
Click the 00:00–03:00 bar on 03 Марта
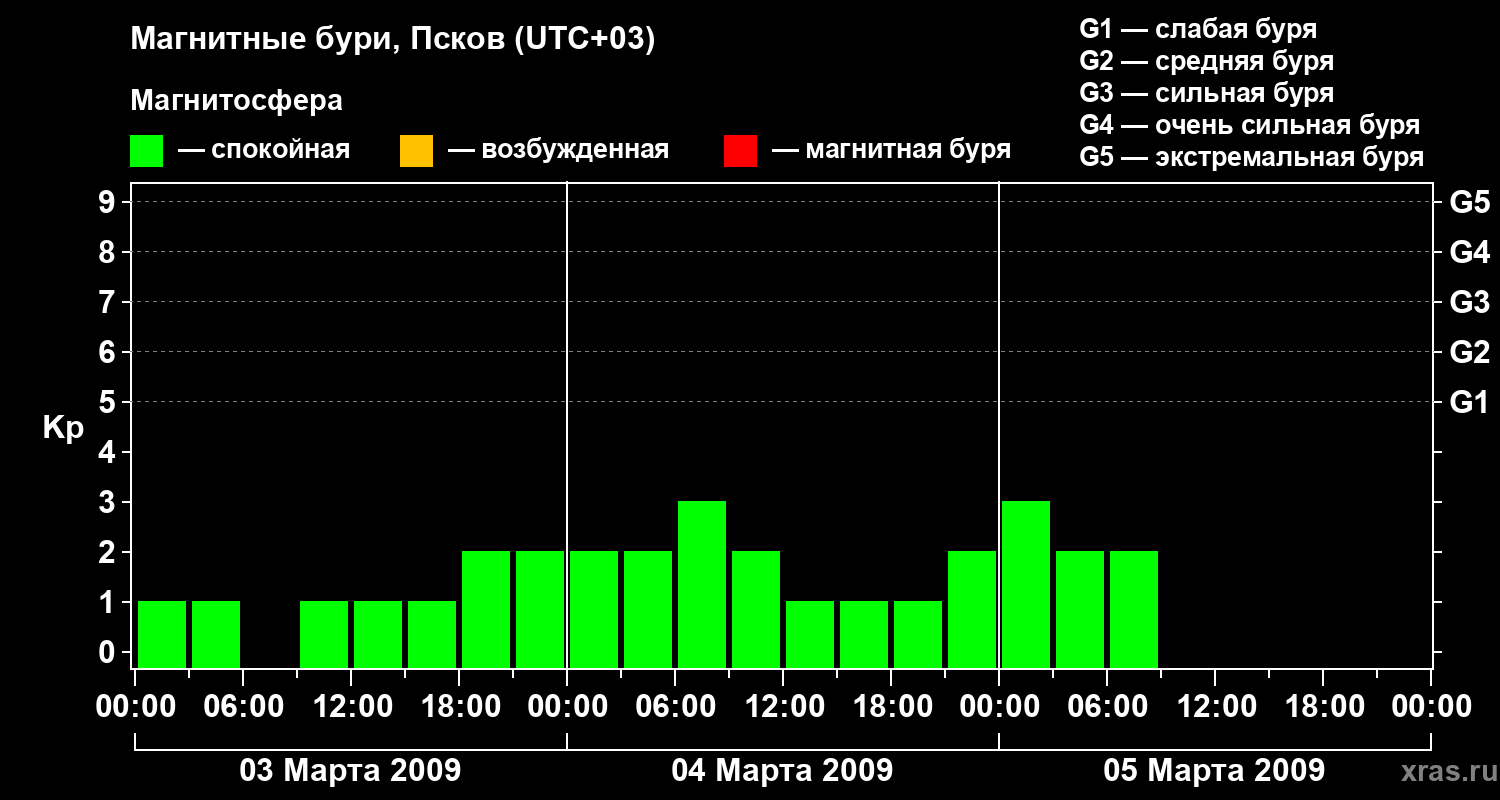[x=162, y=634]
